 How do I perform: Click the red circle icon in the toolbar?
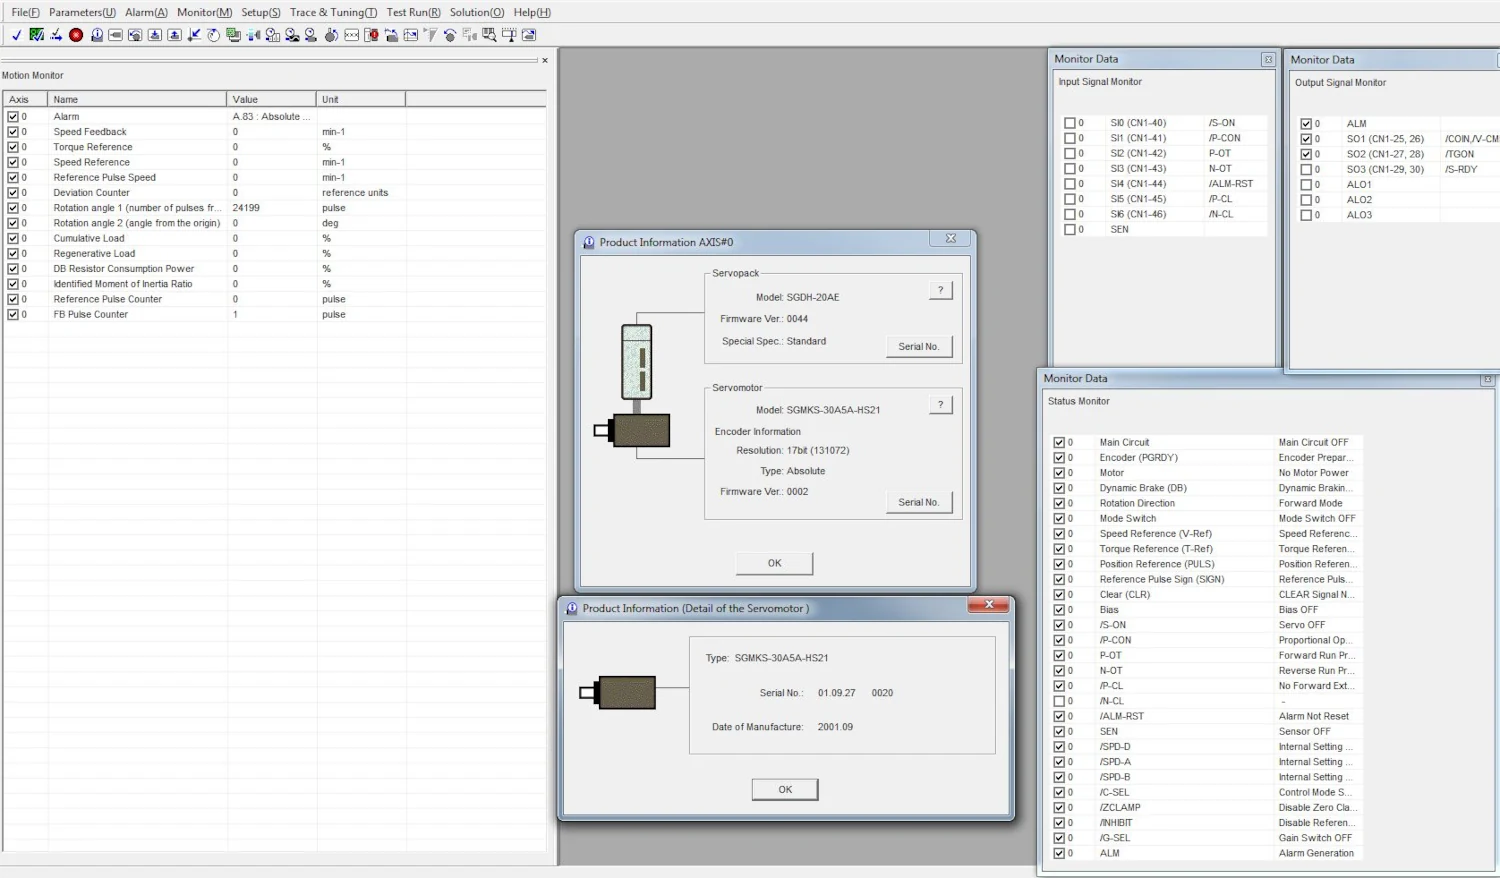[76, 35]
